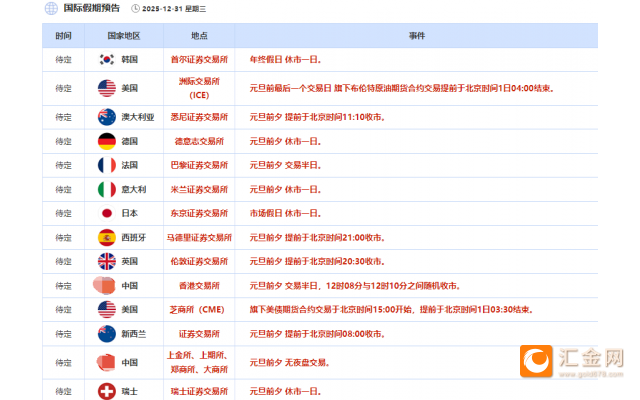
Task: Click the 证券交易所 cell in the 新西兰 row
Action: 199,334
